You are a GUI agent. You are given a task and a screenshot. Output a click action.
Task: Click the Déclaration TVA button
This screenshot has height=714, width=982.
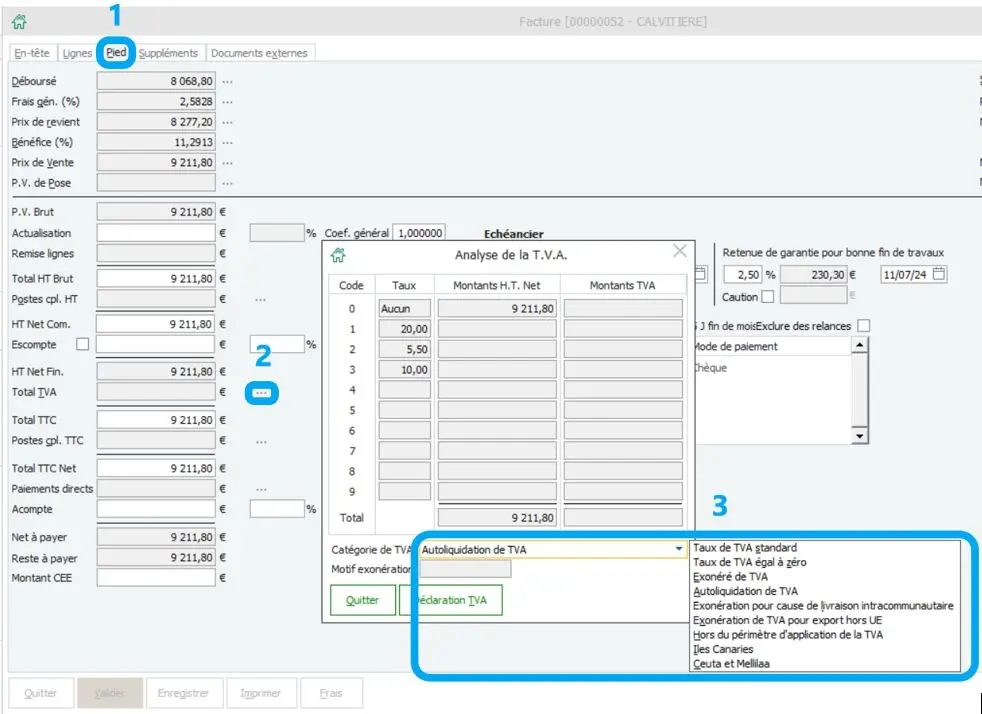click(451, 600)
